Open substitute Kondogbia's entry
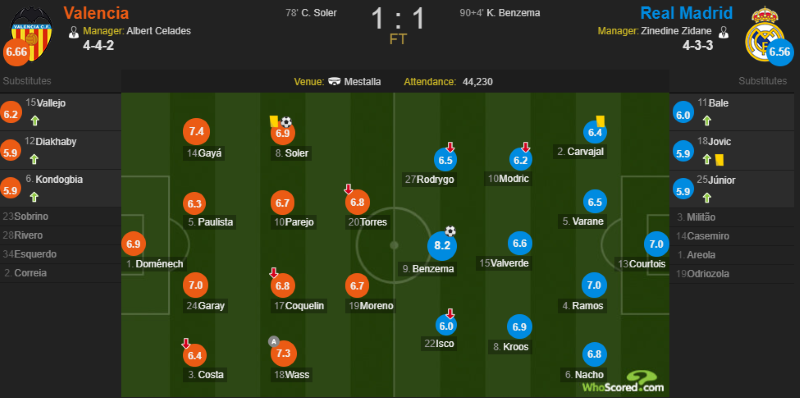The width and height of the screenshot is (800, 398). coord(60,189)
